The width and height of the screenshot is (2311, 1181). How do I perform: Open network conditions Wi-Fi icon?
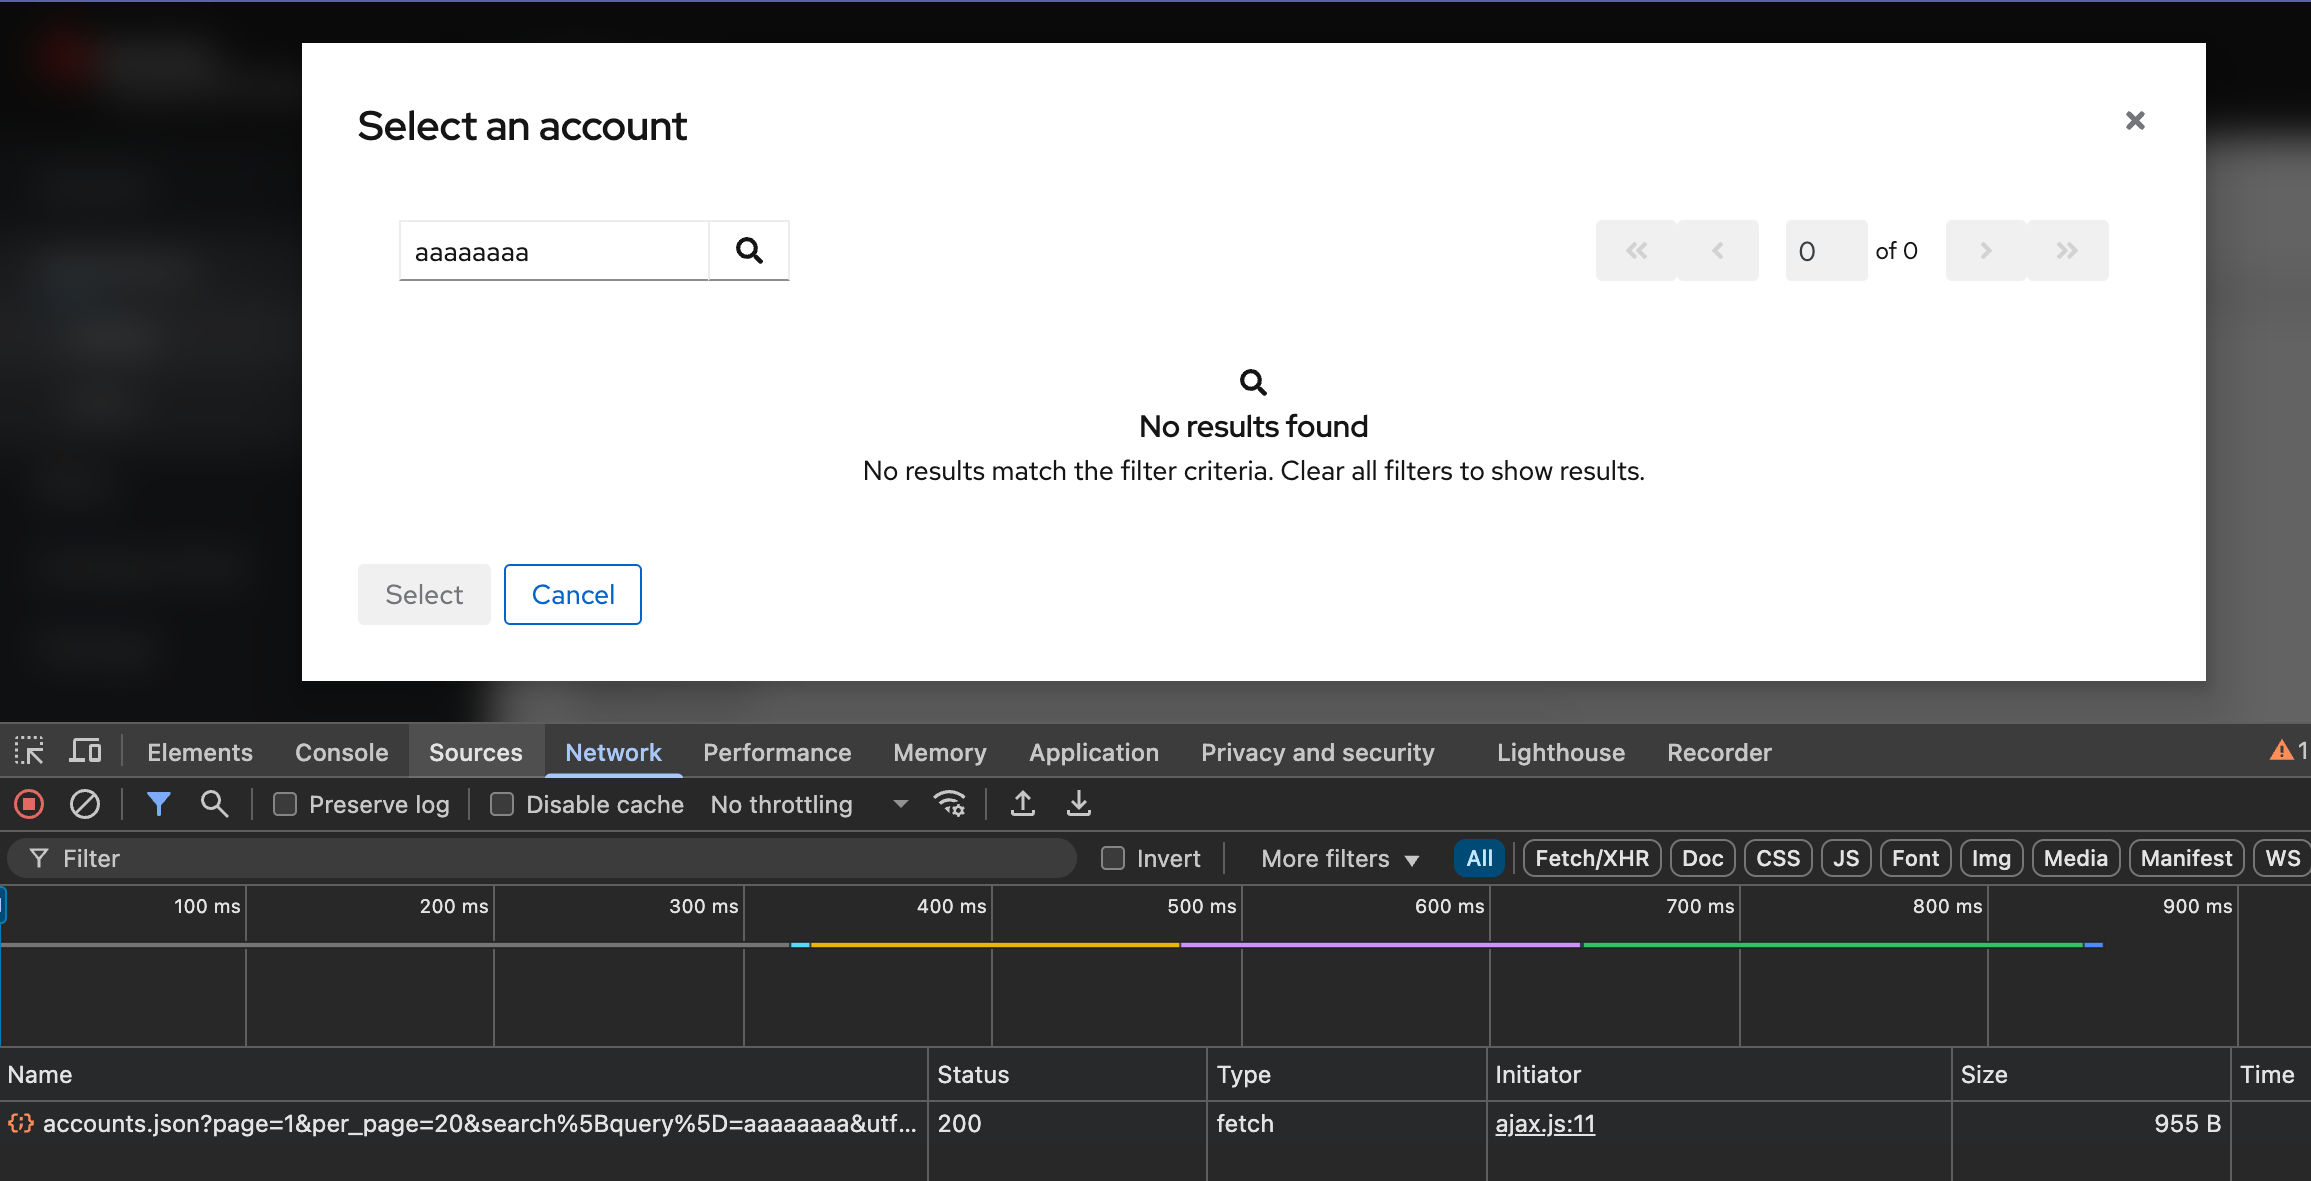click(x=949, y=804)
